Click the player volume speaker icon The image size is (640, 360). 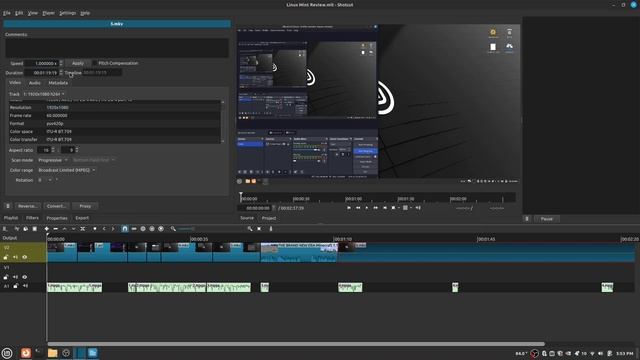coord(418,208)
